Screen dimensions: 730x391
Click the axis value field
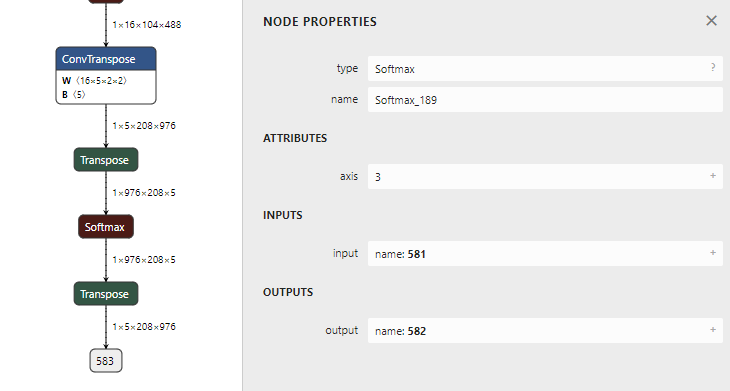coord(545,176)
